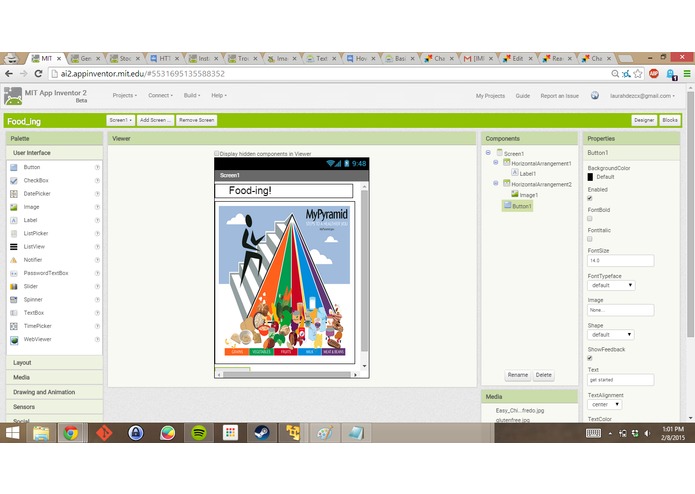Open File Explorer from the taskbar

[x=41, y=433]
